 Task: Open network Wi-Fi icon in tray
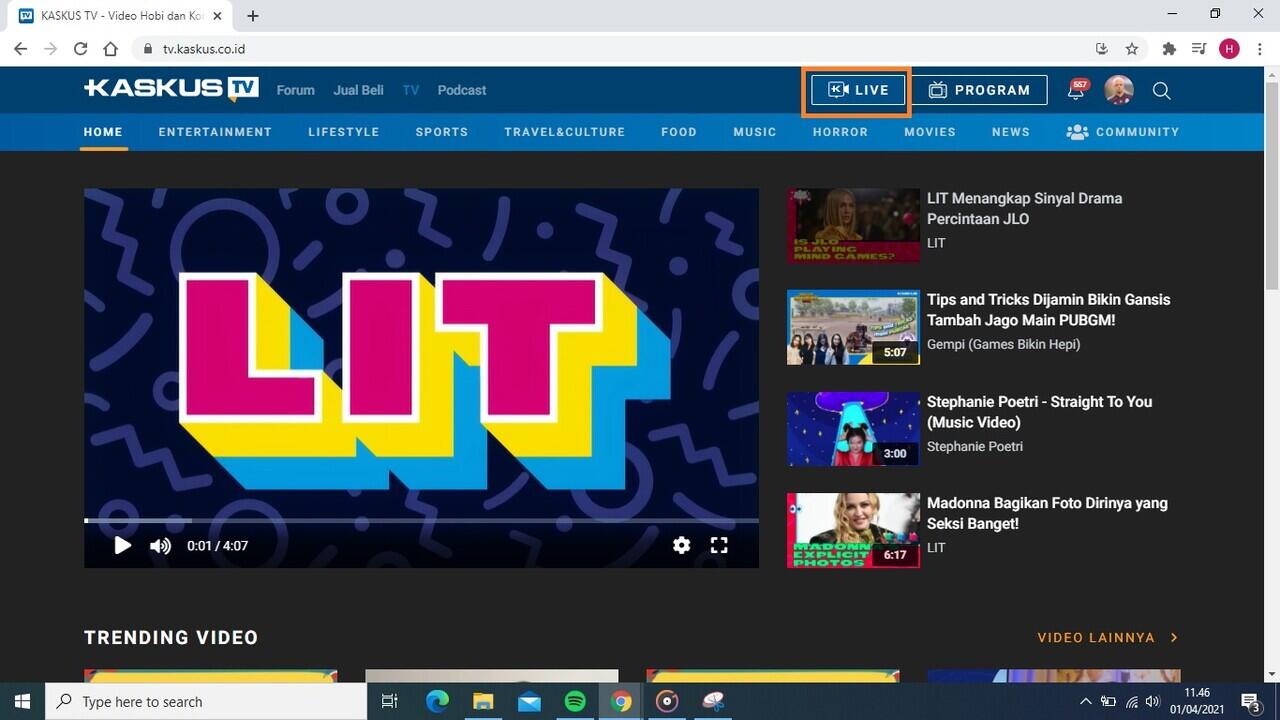[1131, 701]
